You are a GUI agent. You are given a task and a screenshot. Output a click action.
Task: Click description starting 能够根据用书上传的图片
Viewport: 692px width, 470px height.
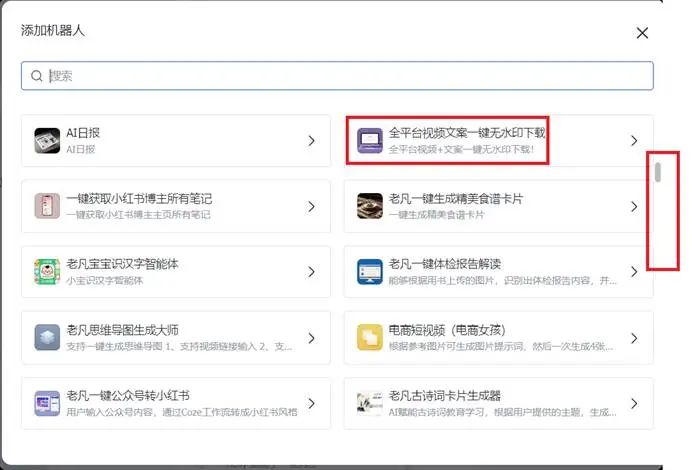502,281
